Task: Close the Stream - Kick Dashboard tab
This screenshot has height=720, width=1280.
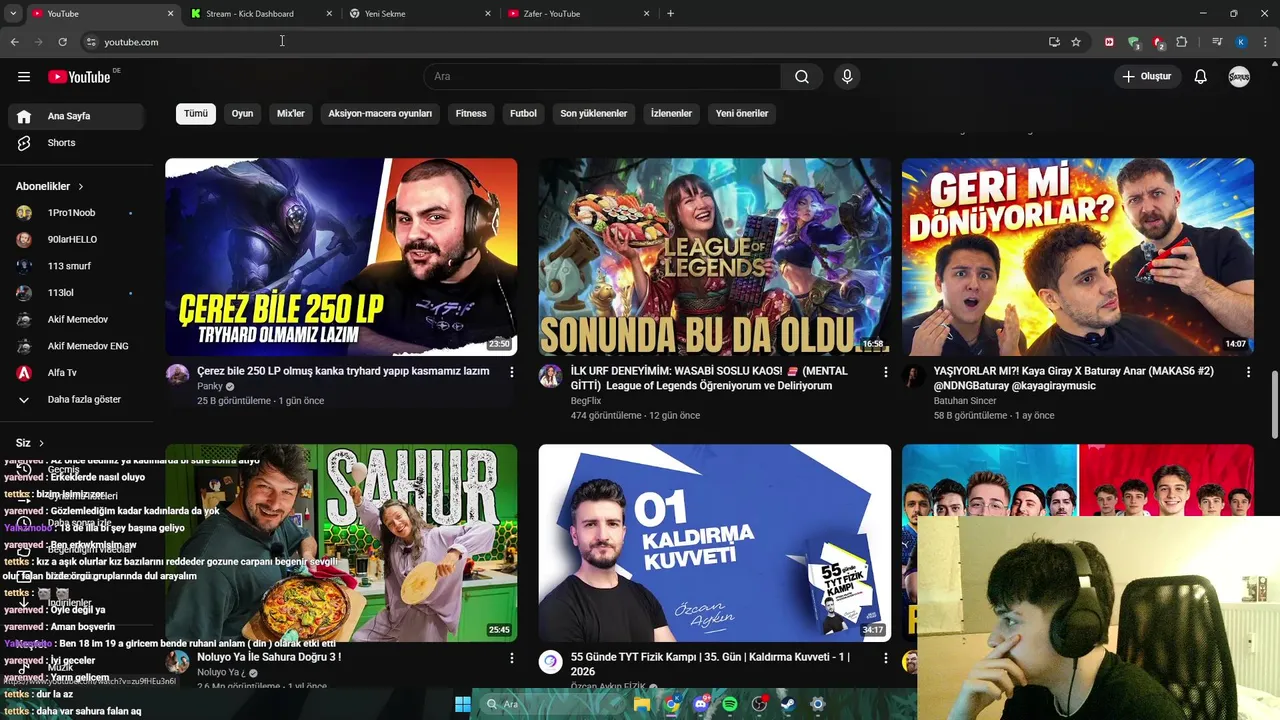Action: (x=329, y=14)
